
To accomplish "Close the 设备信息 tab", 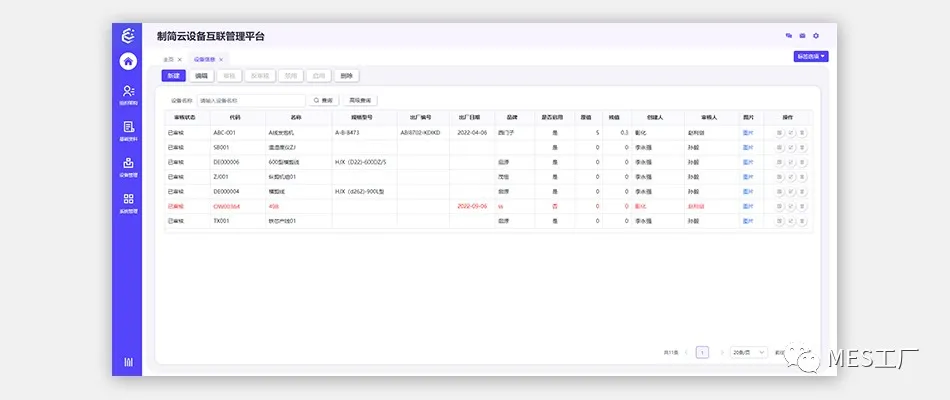I will click(223, 60).
